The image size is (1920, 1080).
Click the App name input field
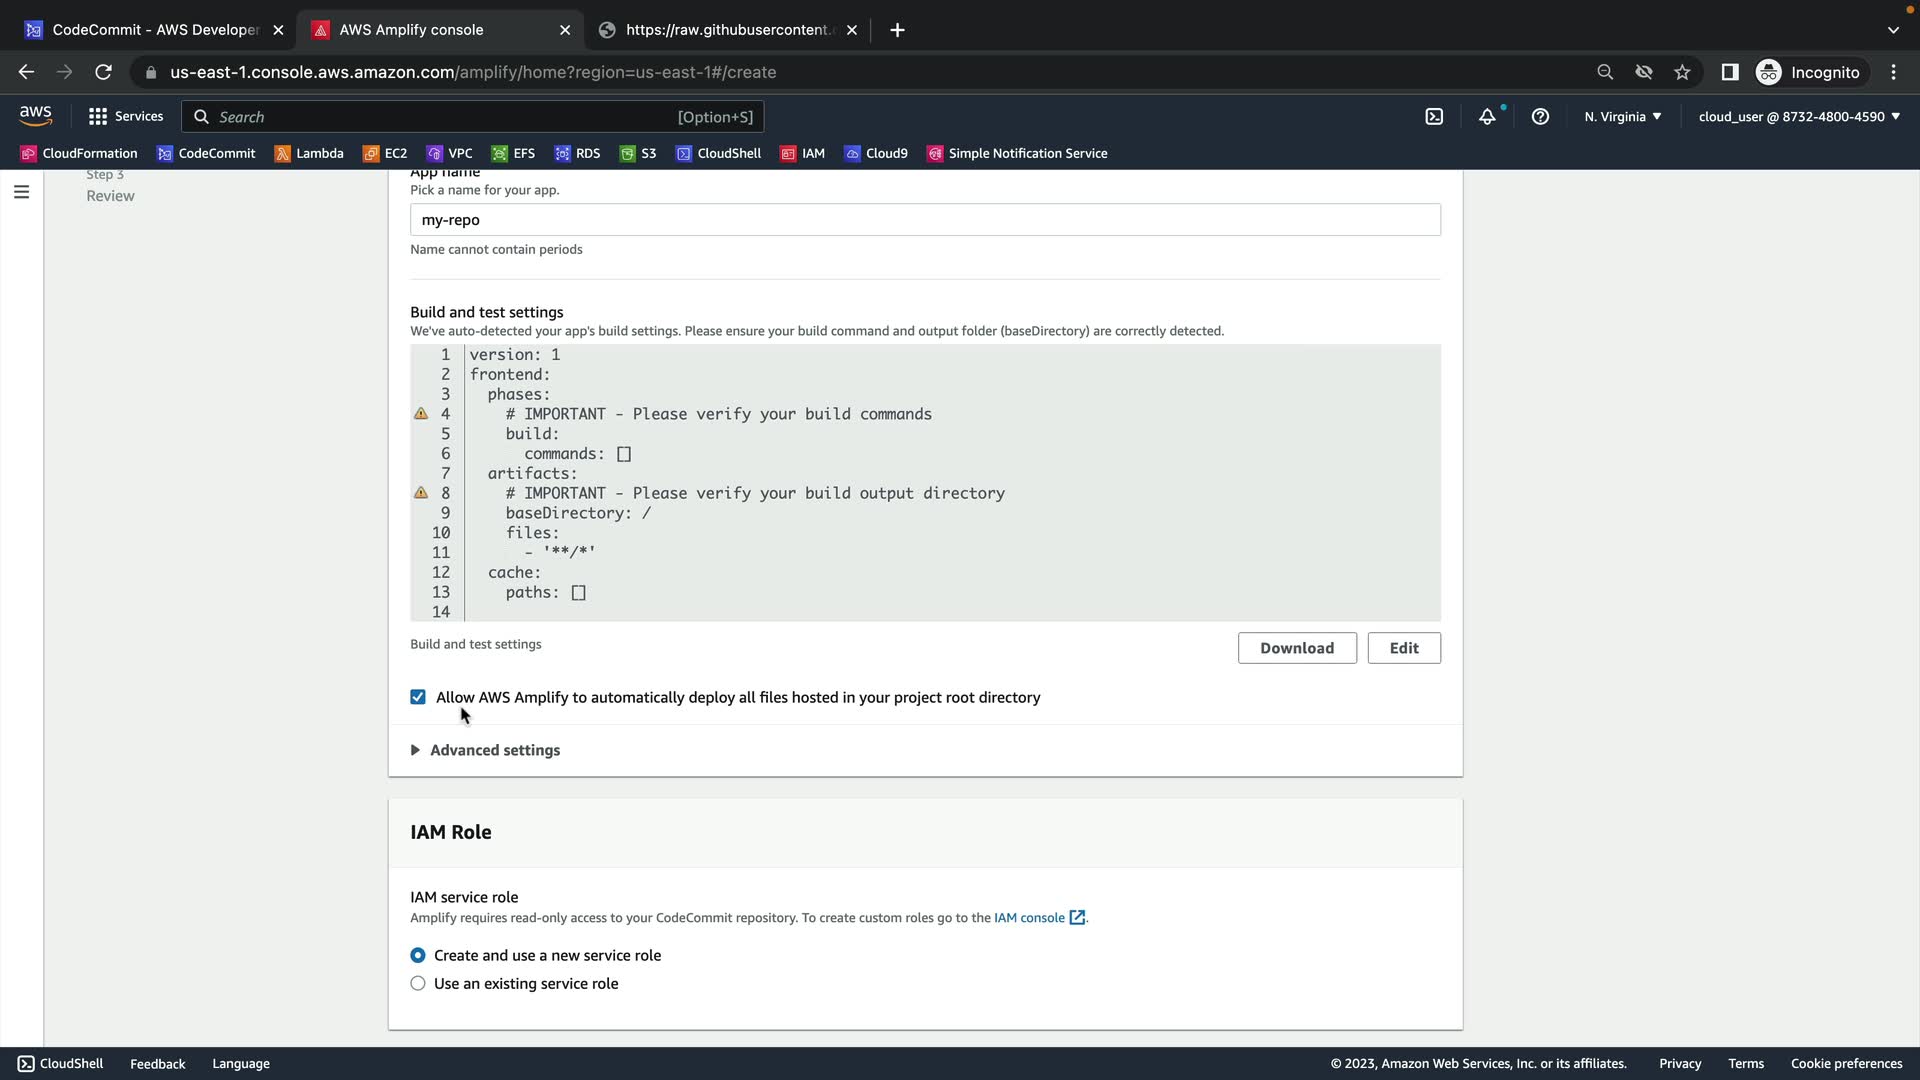(924, 220)
